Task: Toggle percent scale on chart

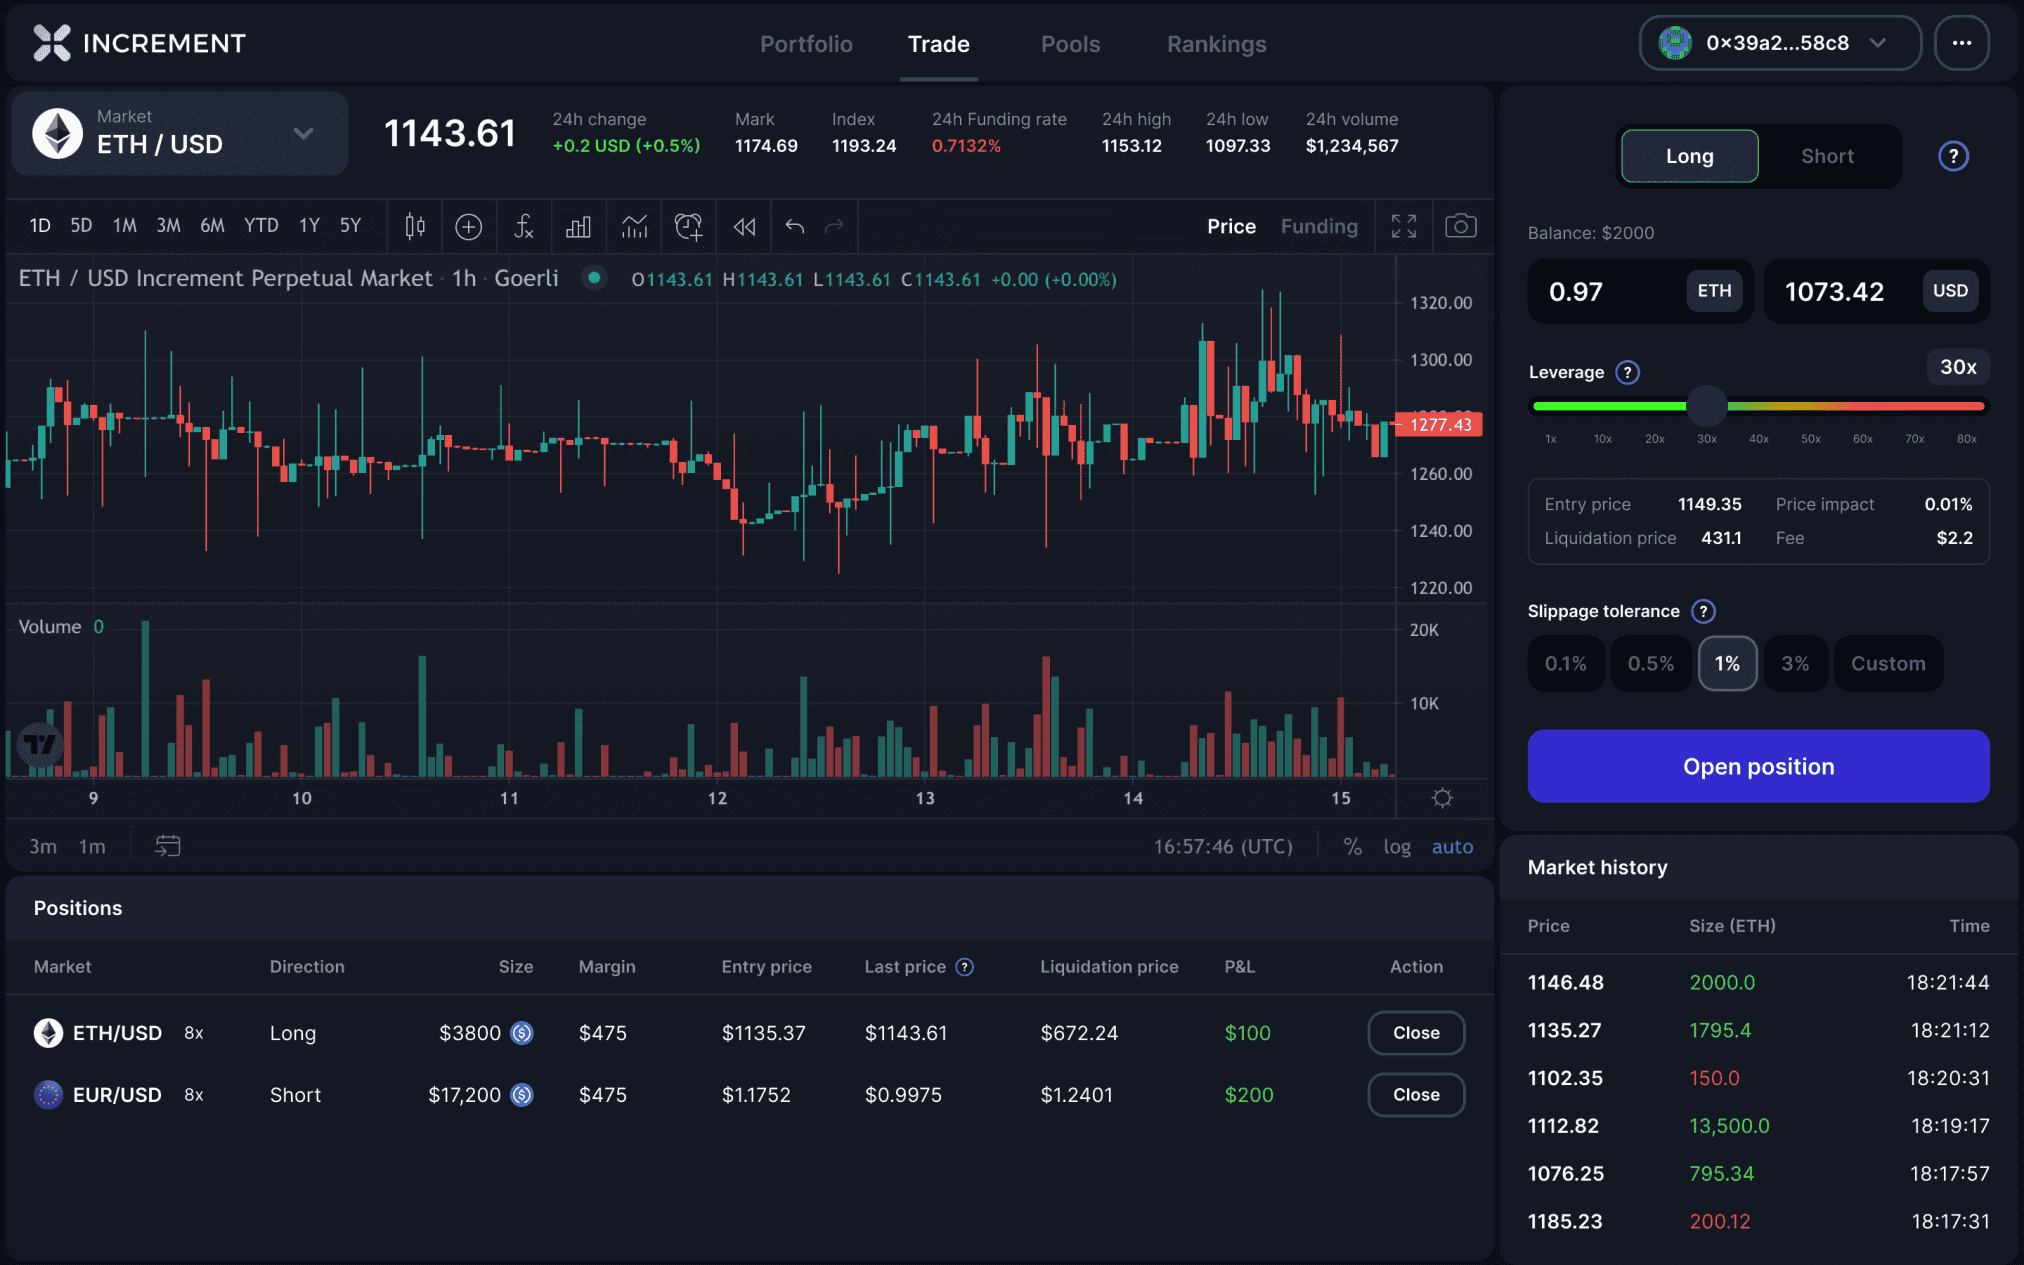Action: pos(1352,846)
